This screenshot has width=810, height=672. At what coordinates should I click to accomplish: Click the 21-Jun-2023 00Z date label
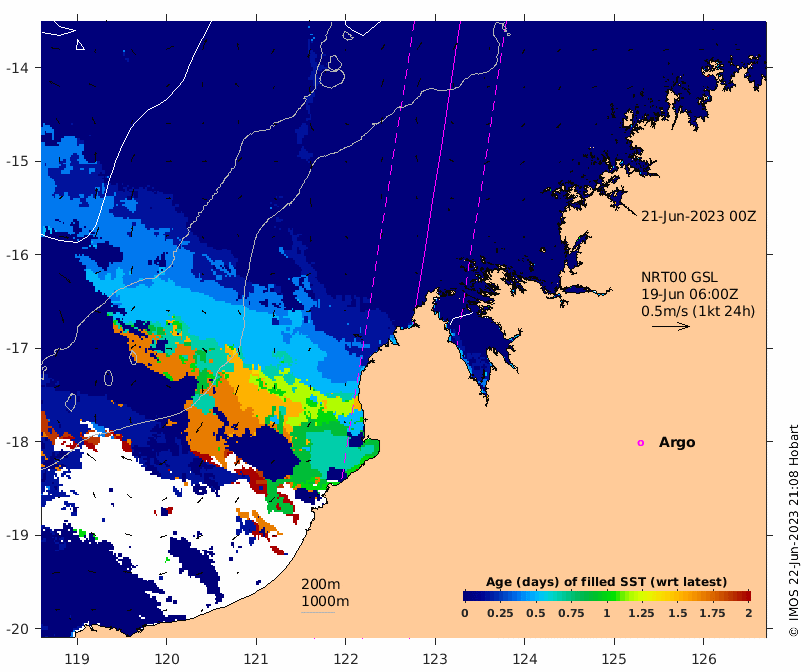point(698,216)
